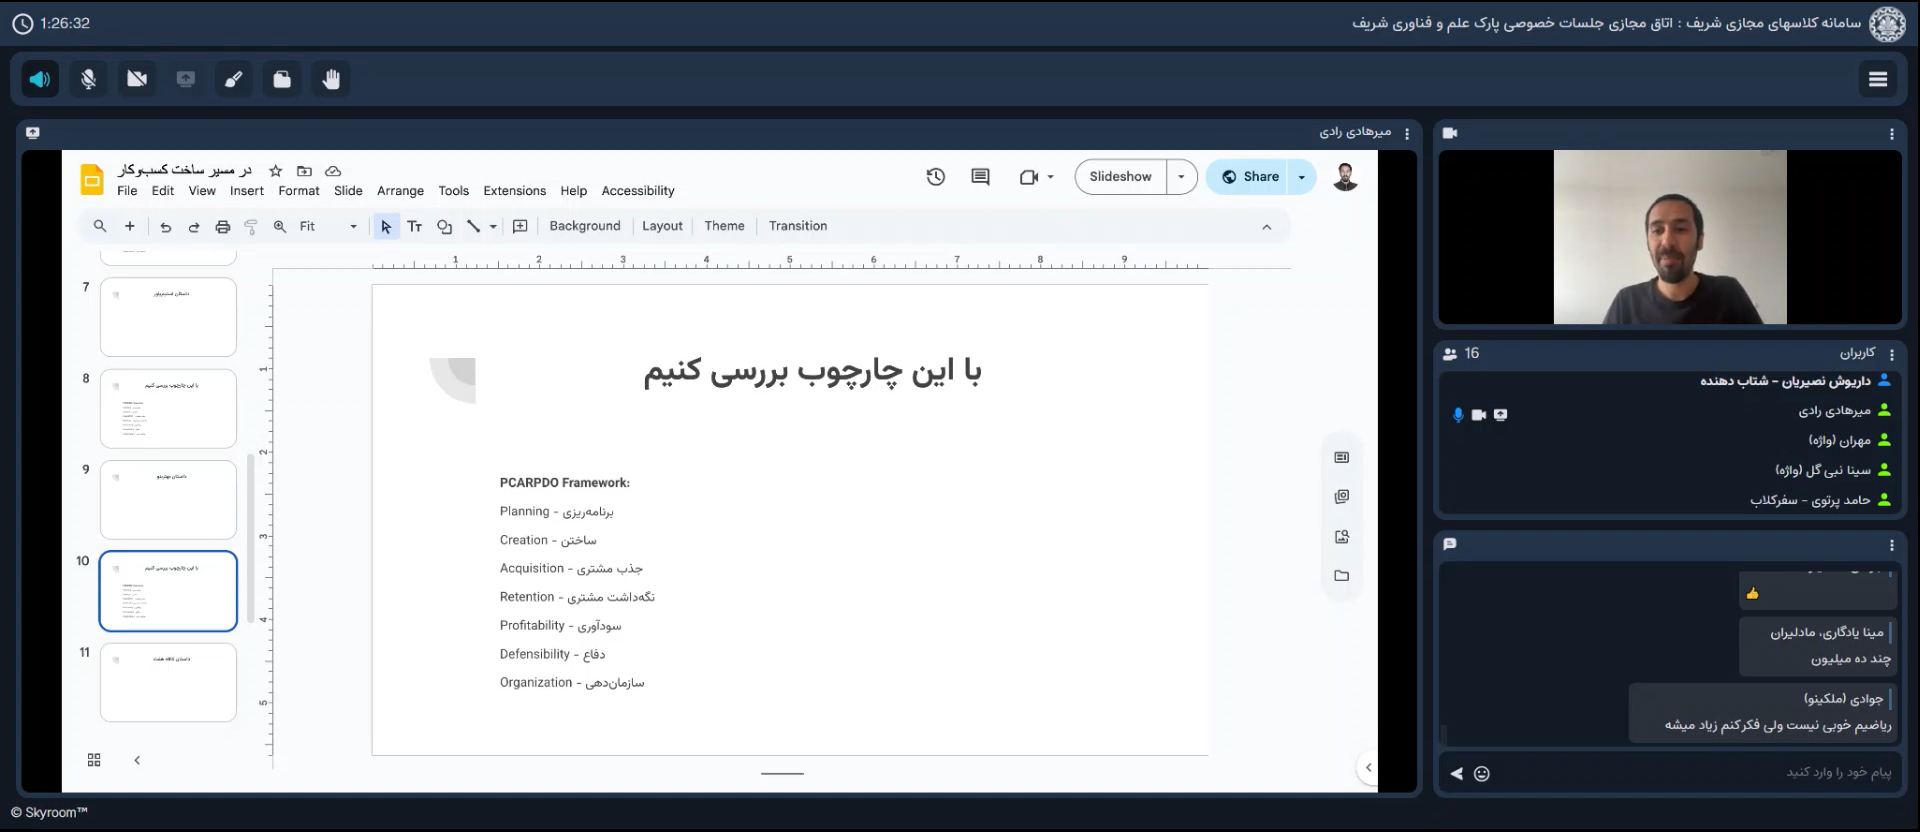Expand the Share options arrow
Image resolution: width=1920 pixels, height=832 pixels.
(x=1302, y=177)
